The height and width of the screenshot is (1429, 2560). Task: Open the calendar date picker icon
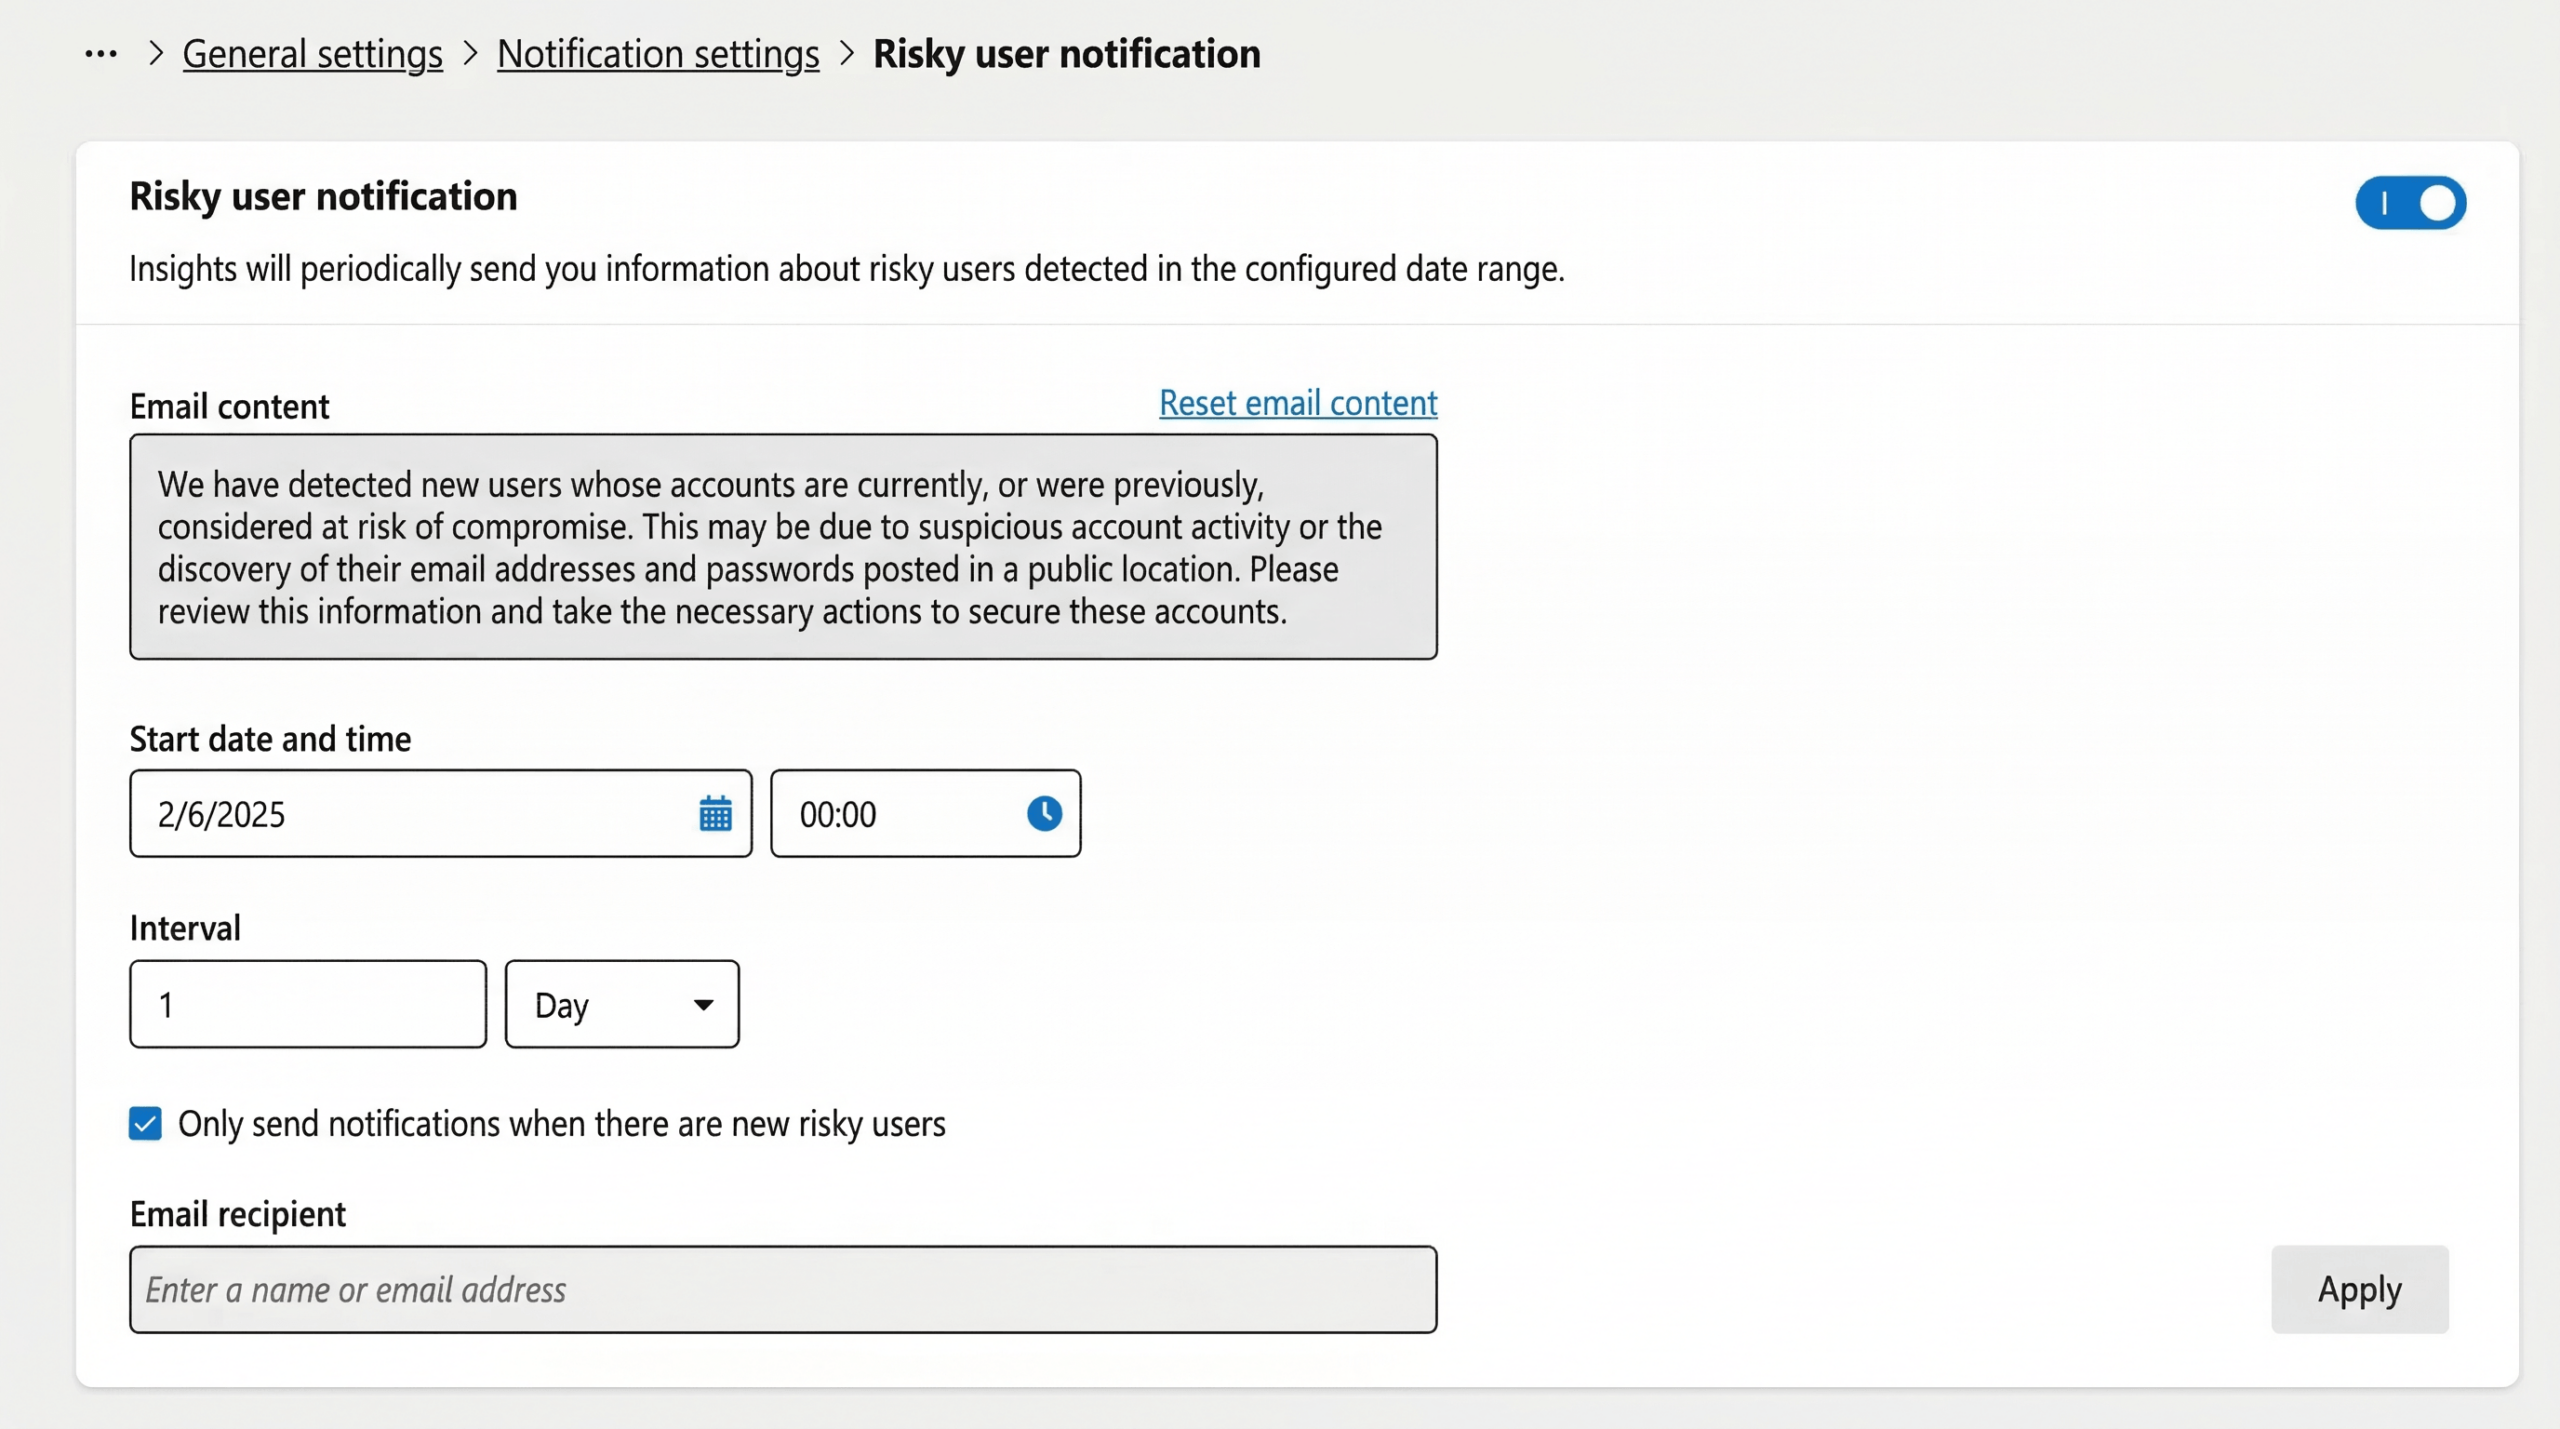click(x=715, y=814)
